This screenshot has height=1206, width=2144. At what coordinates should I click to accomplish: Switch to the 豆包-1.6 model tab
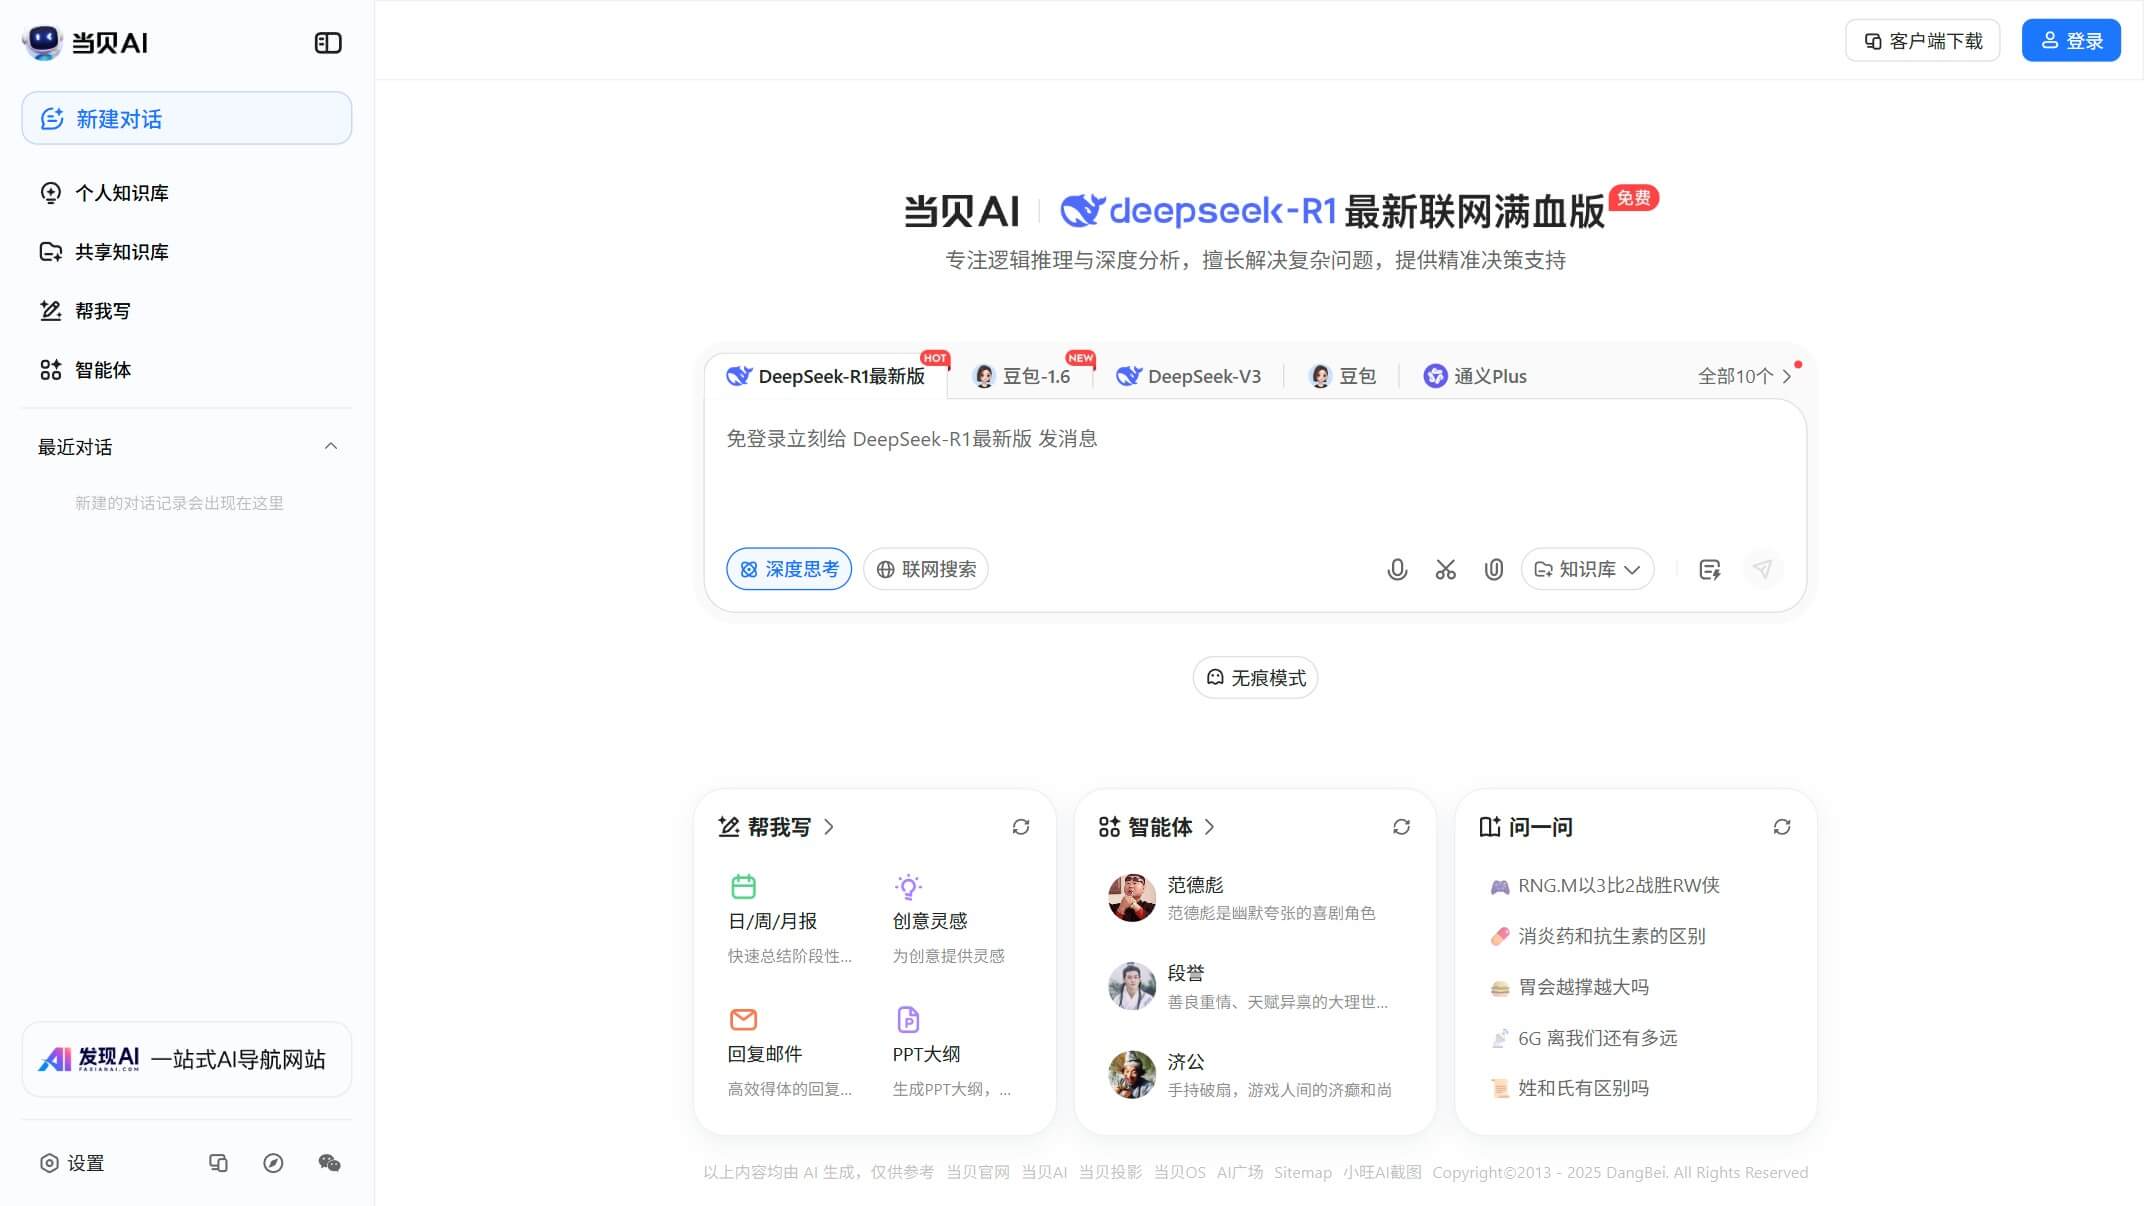(x=1024, y=376)
